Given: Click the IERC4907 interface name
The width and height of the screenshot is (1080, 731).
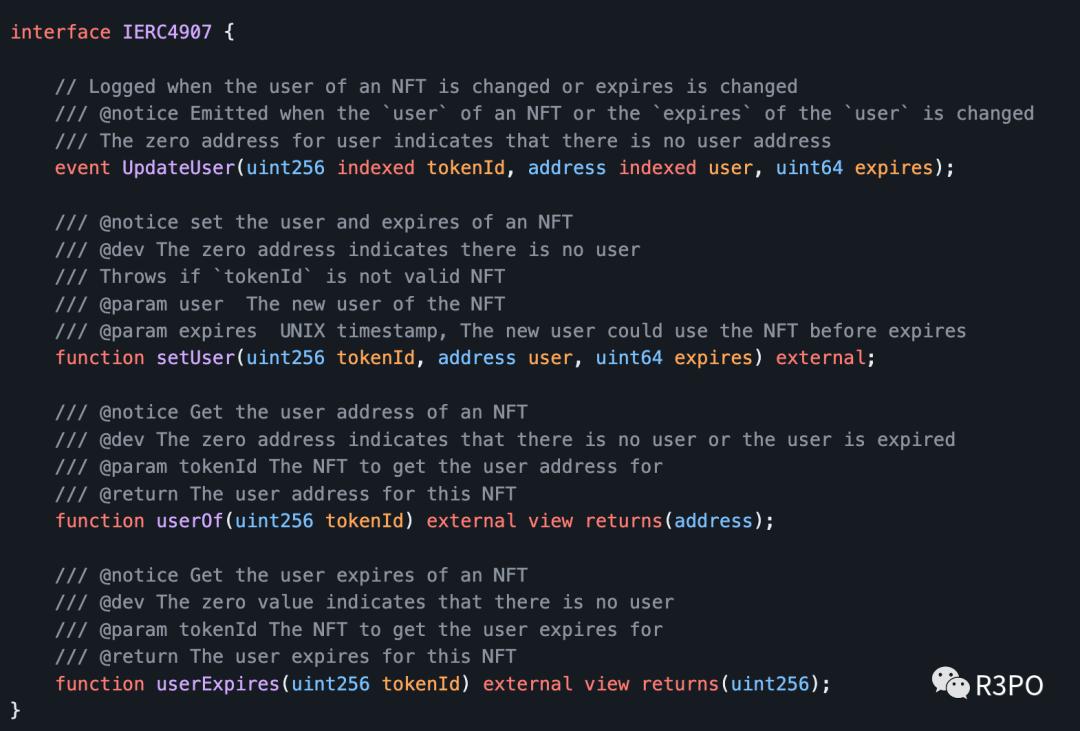Looking at the screenshot, I should (x=167, y=32).
